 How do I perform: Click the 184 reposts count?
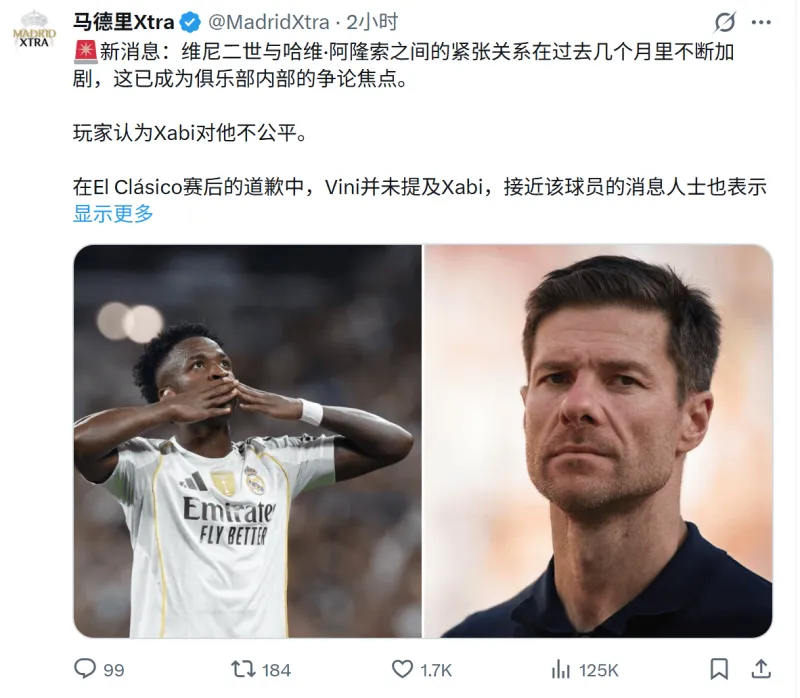tap(276, 670)
